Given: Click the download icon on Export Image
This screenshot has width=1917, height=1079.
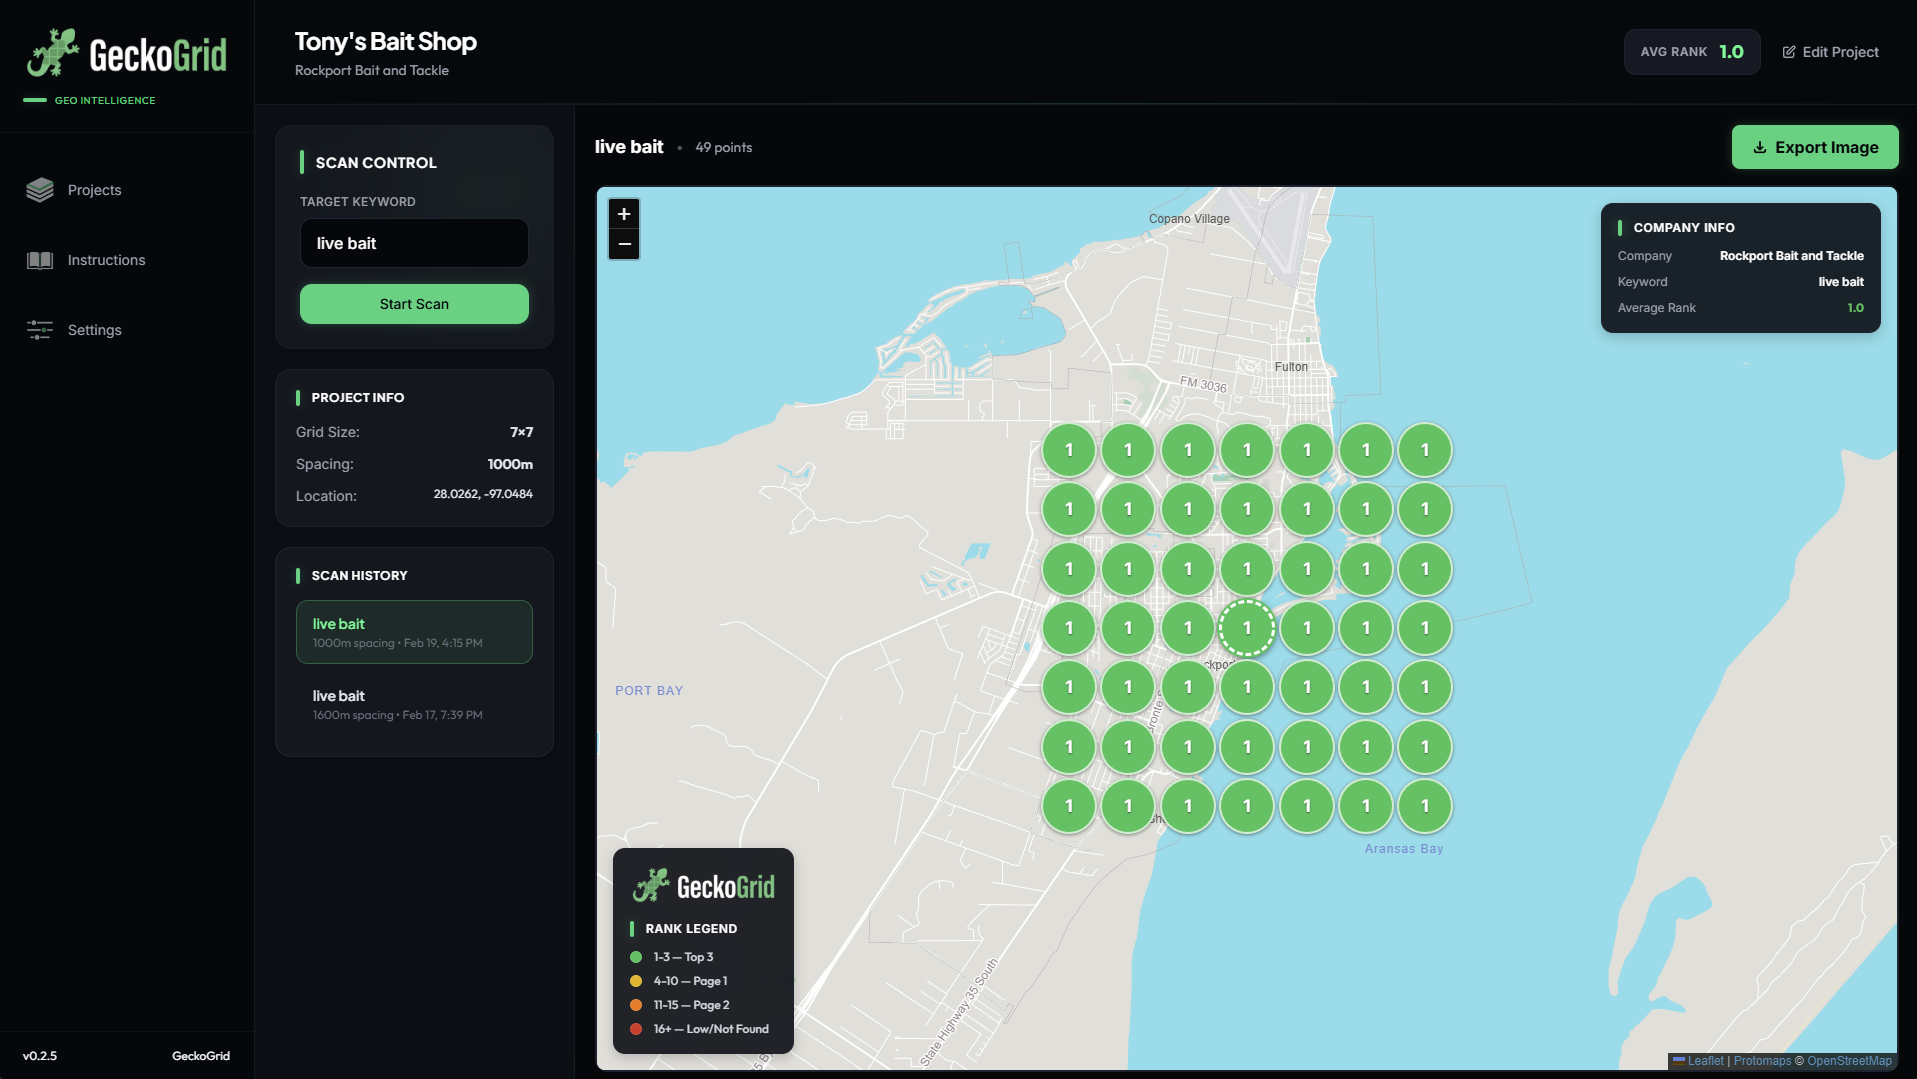Looking at the screenshot, I should (1760, 147).
